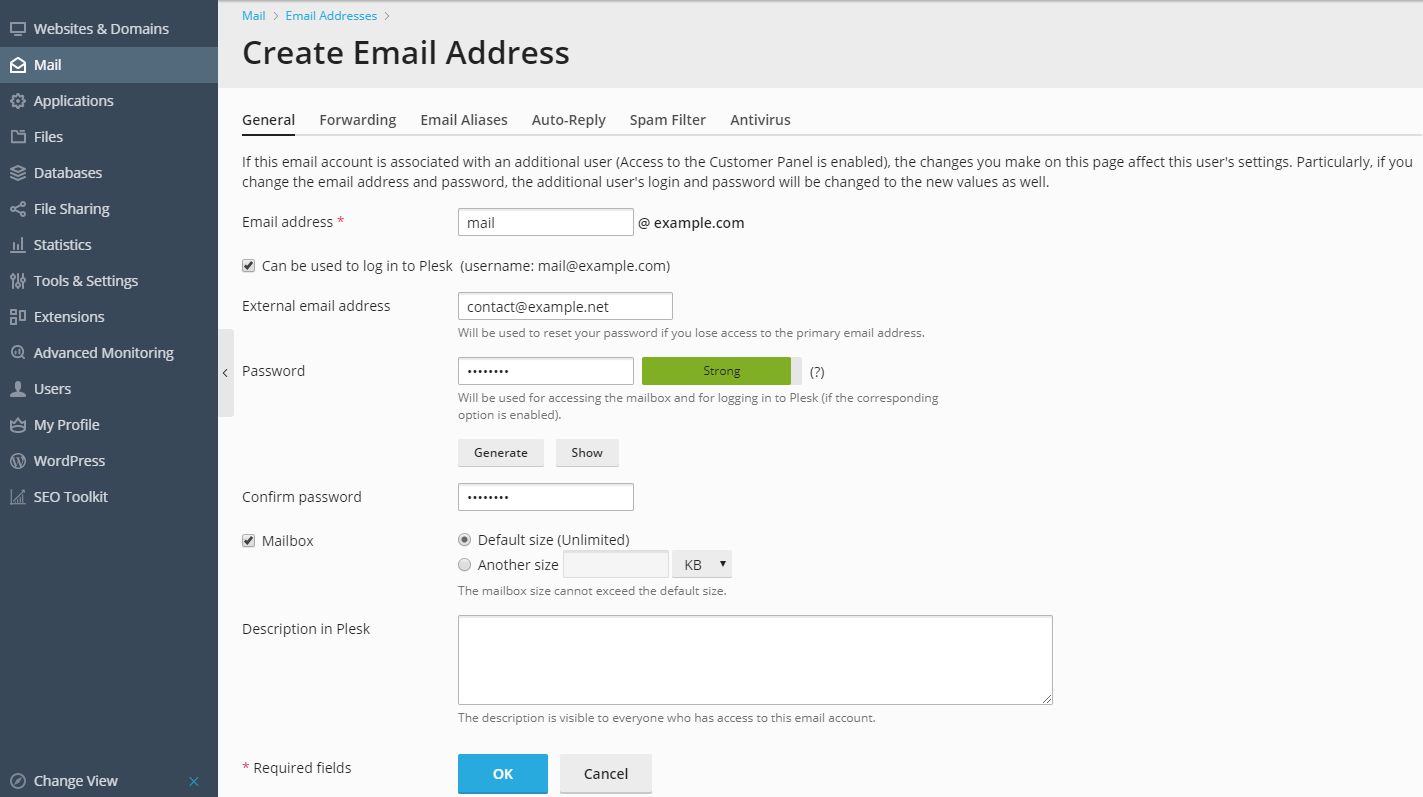Image resolution: width=1423 pixels, height=797 pixels.
Task: Click the Description in Plesk text area
Action: tap(755, 660)
